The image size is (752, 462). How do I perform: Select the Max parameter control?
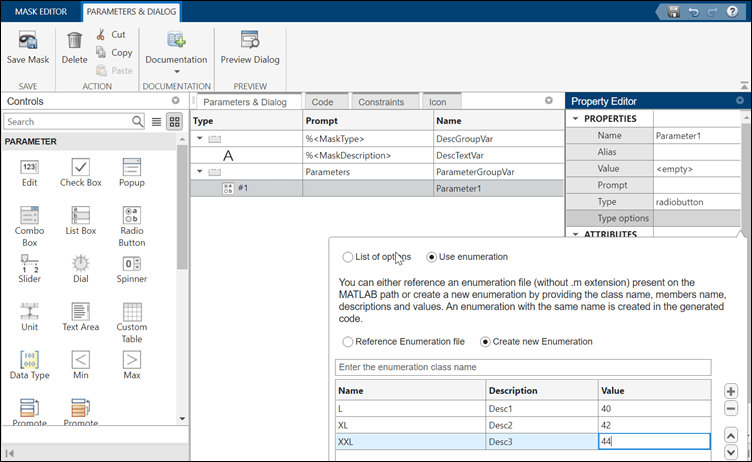(131, 365)
